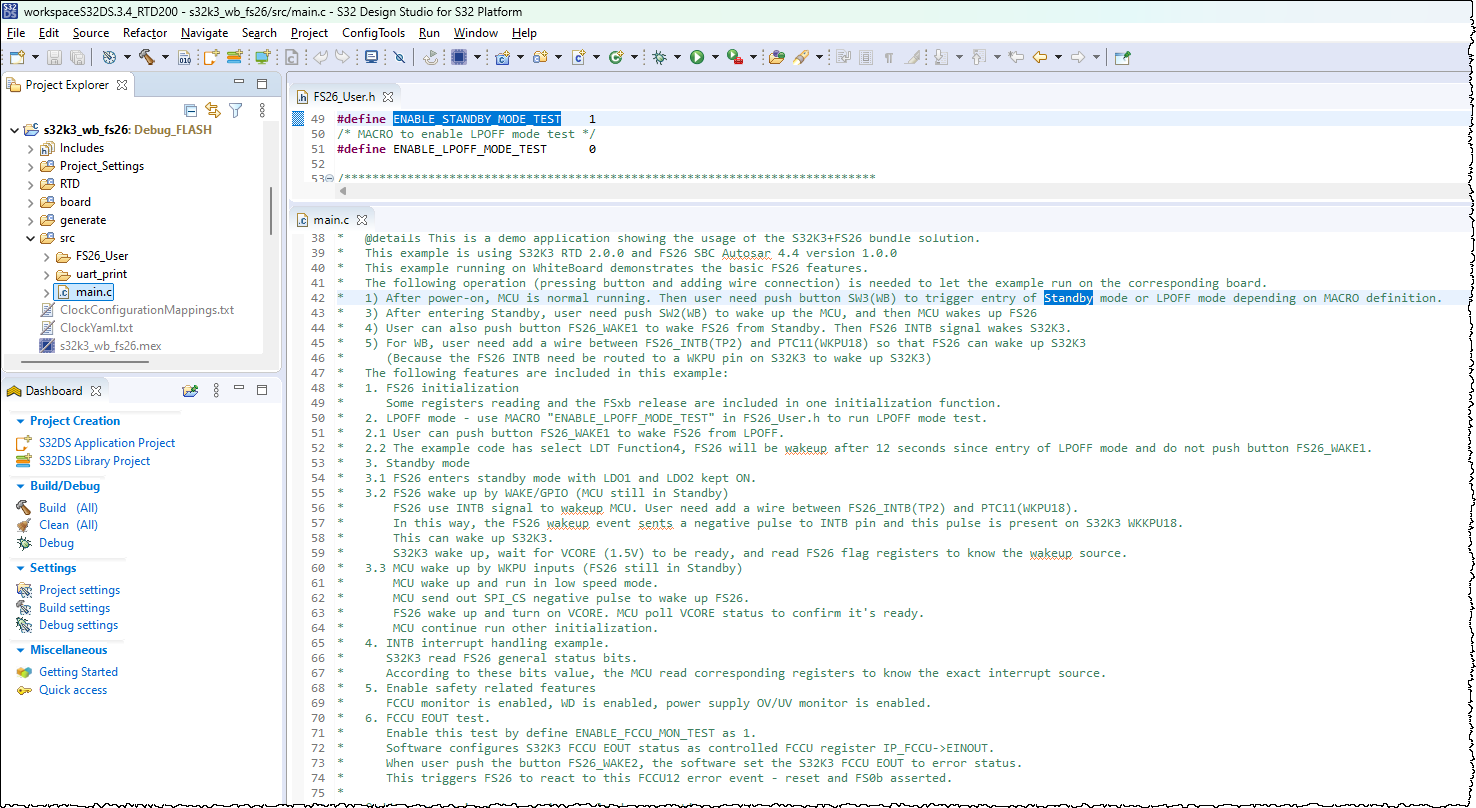
Task: Expand the FS26_User folder
Action: [x=46, y=256]
